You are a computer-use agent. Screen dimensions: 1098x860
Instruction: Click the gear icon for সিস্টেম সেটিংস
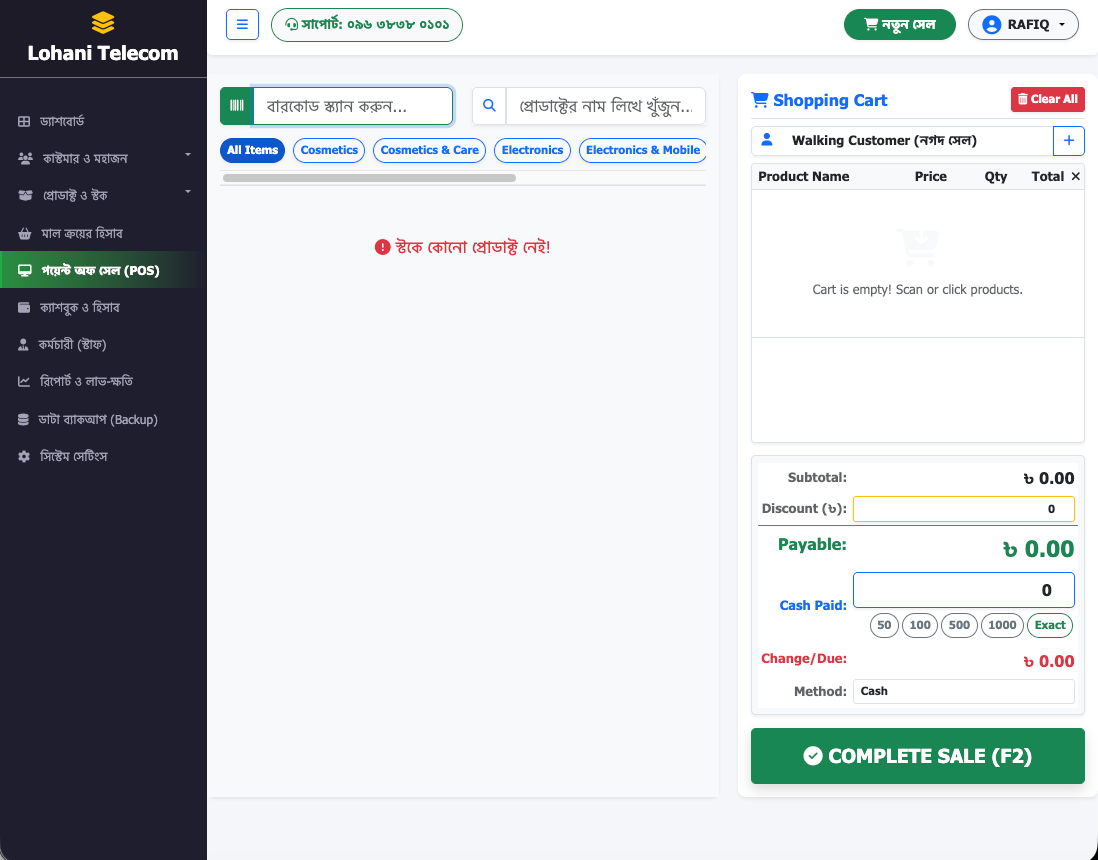pos(24,457)
